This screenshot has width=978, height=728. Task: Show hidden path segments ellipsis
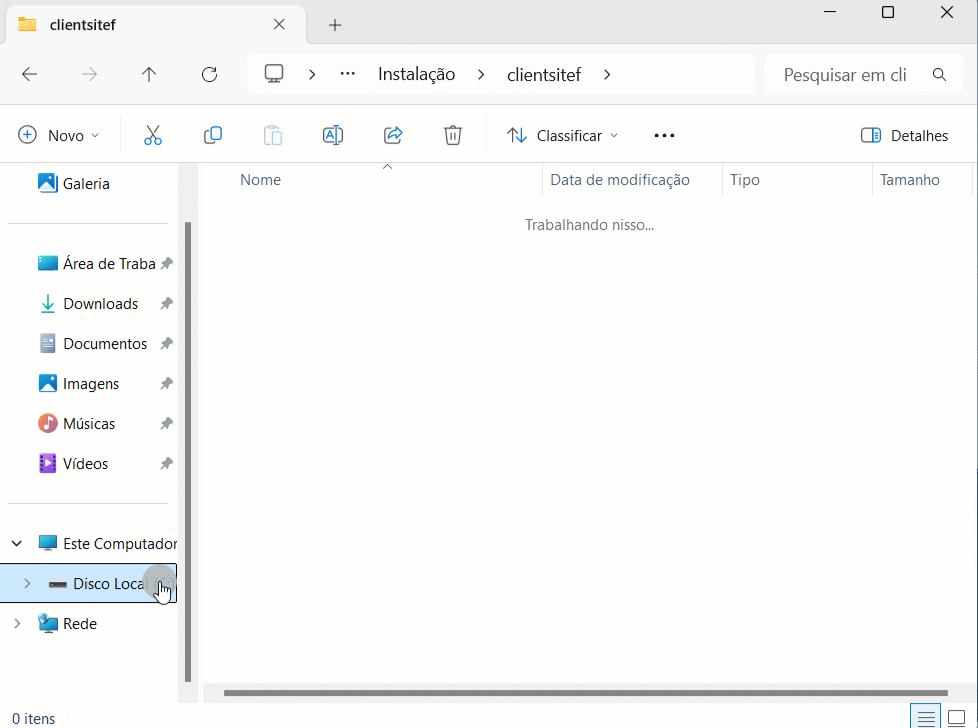point(347,74)
